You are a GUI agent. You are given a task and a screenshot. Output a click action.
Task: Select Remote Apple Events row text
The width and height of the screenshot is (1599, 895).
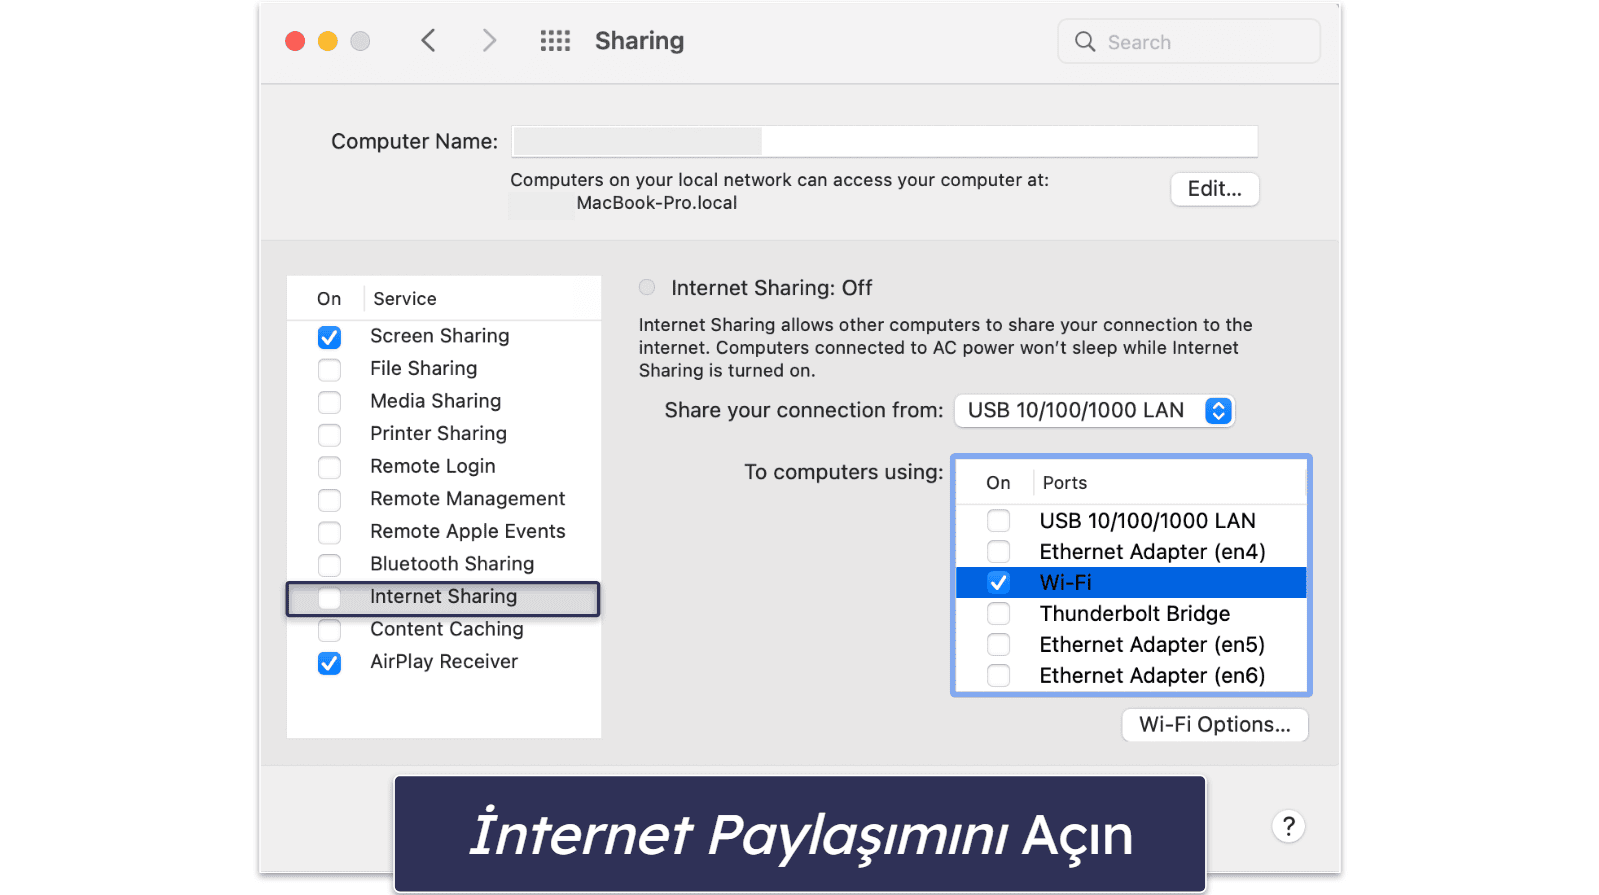tap(467, 531)
